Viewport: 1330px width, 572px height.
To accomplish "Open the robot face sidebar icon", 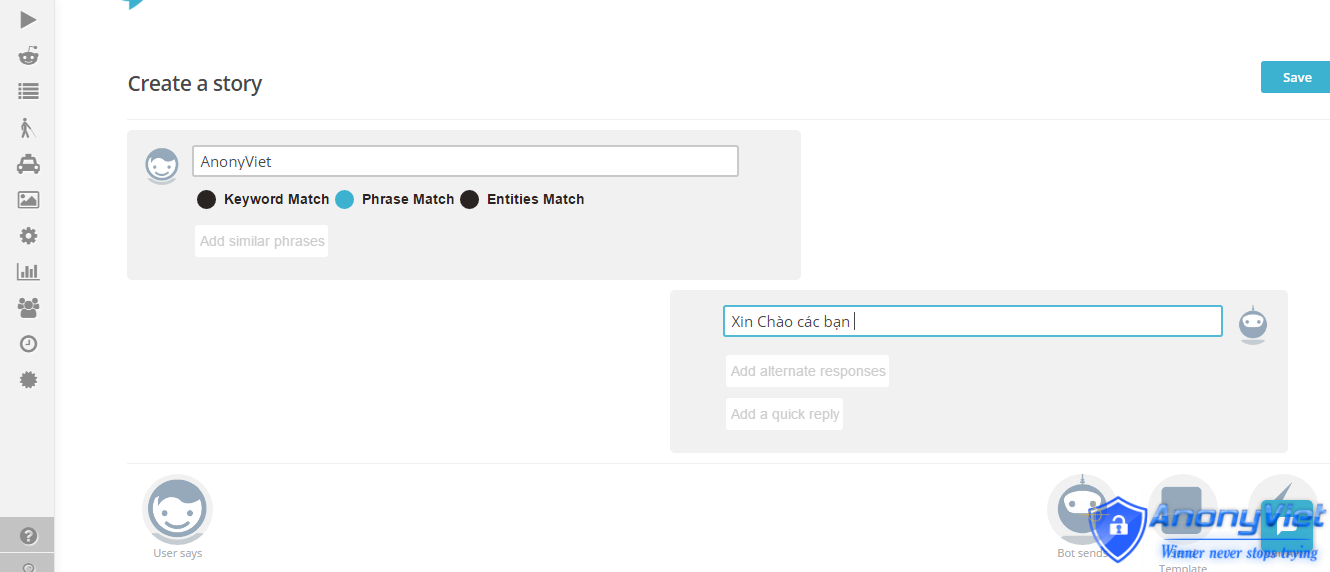I will pos(28,55).
